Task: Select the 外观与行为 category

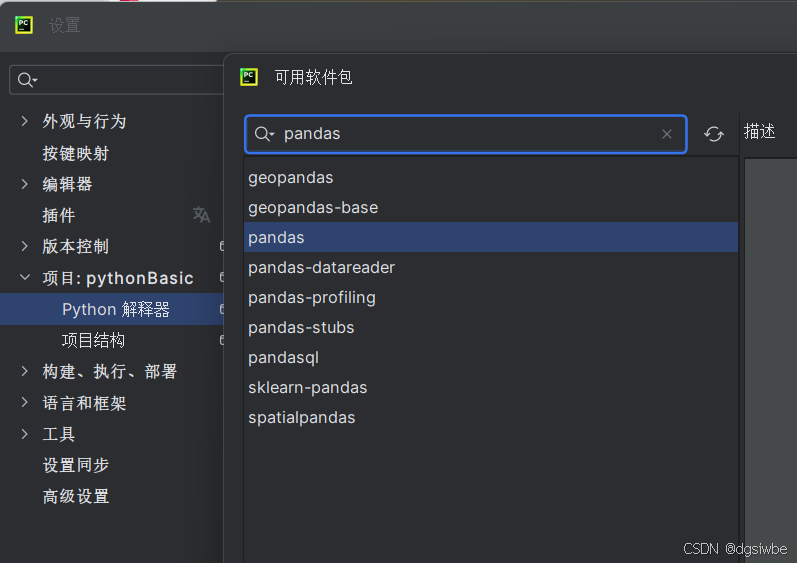Action: 84,121
